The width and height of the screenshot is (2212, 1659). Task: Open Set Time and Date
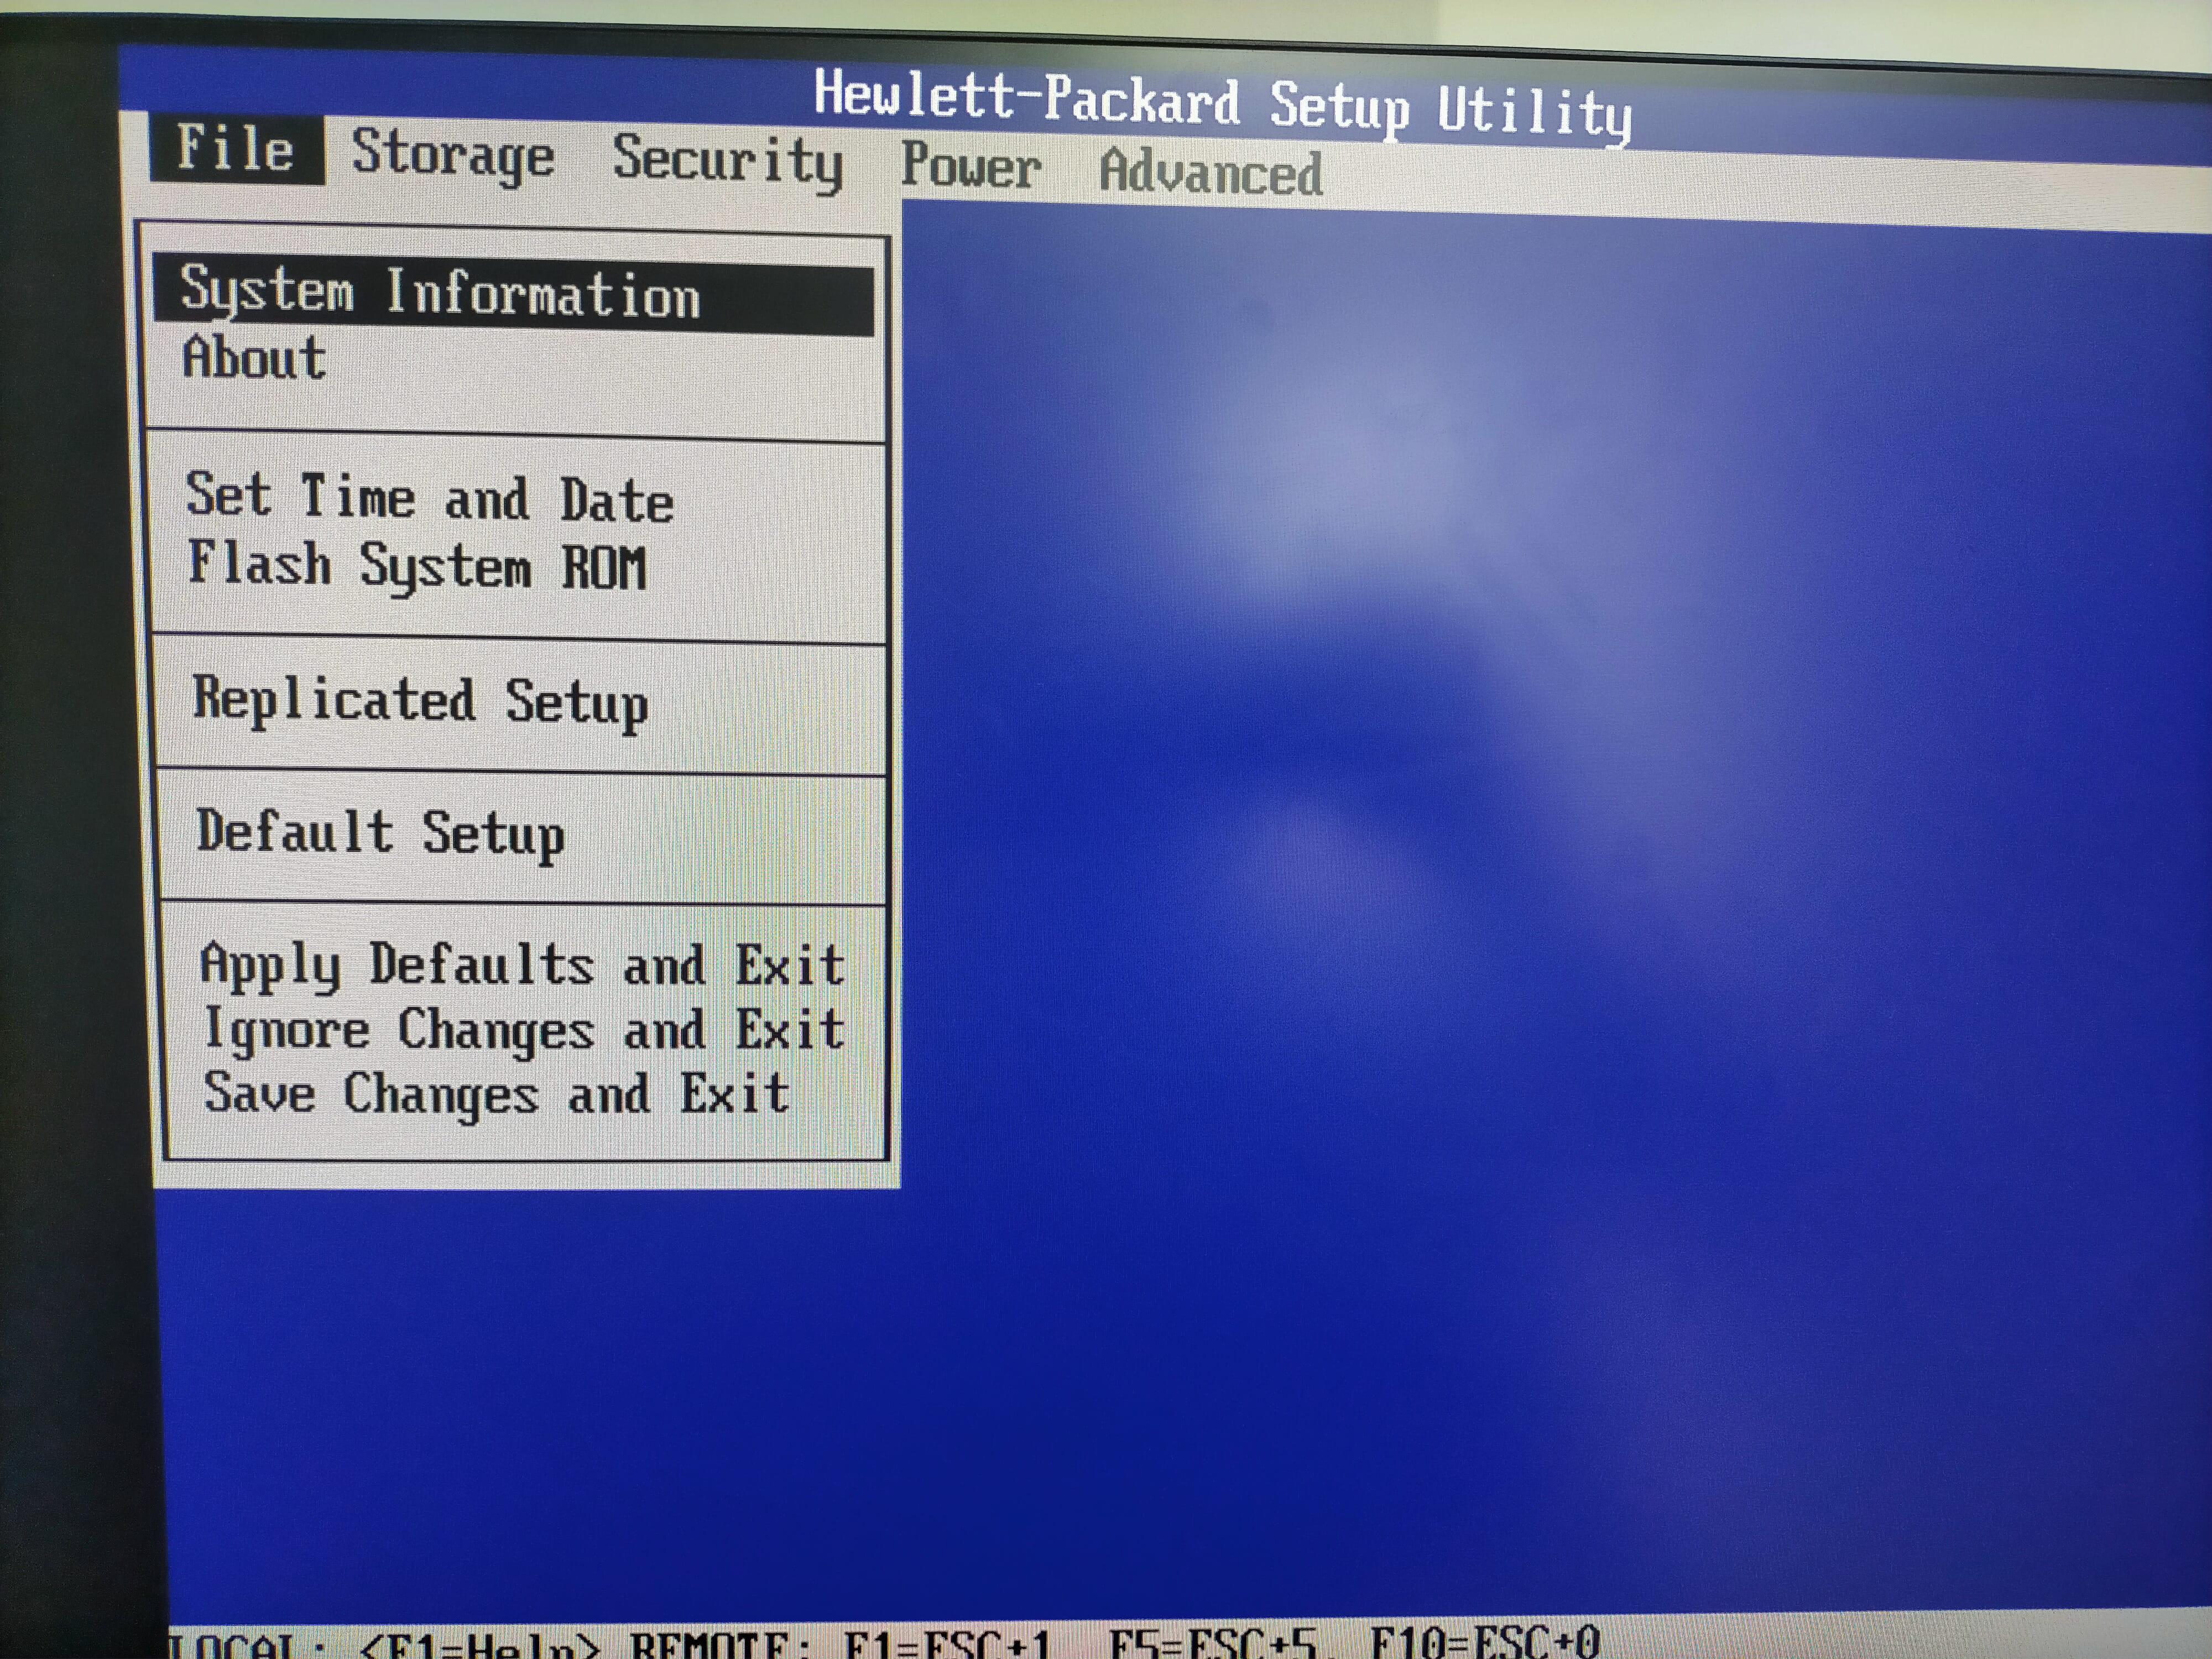coord(430,498)
